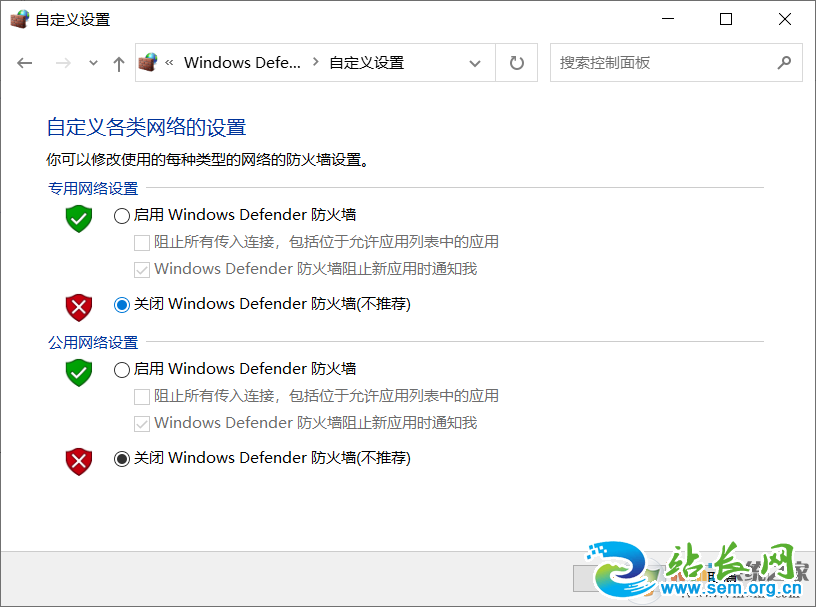The width and height of the screenshot is (816, 607).
Task: Check the notify checkbox under 公用网络设置
Action: tap(140, 422)
